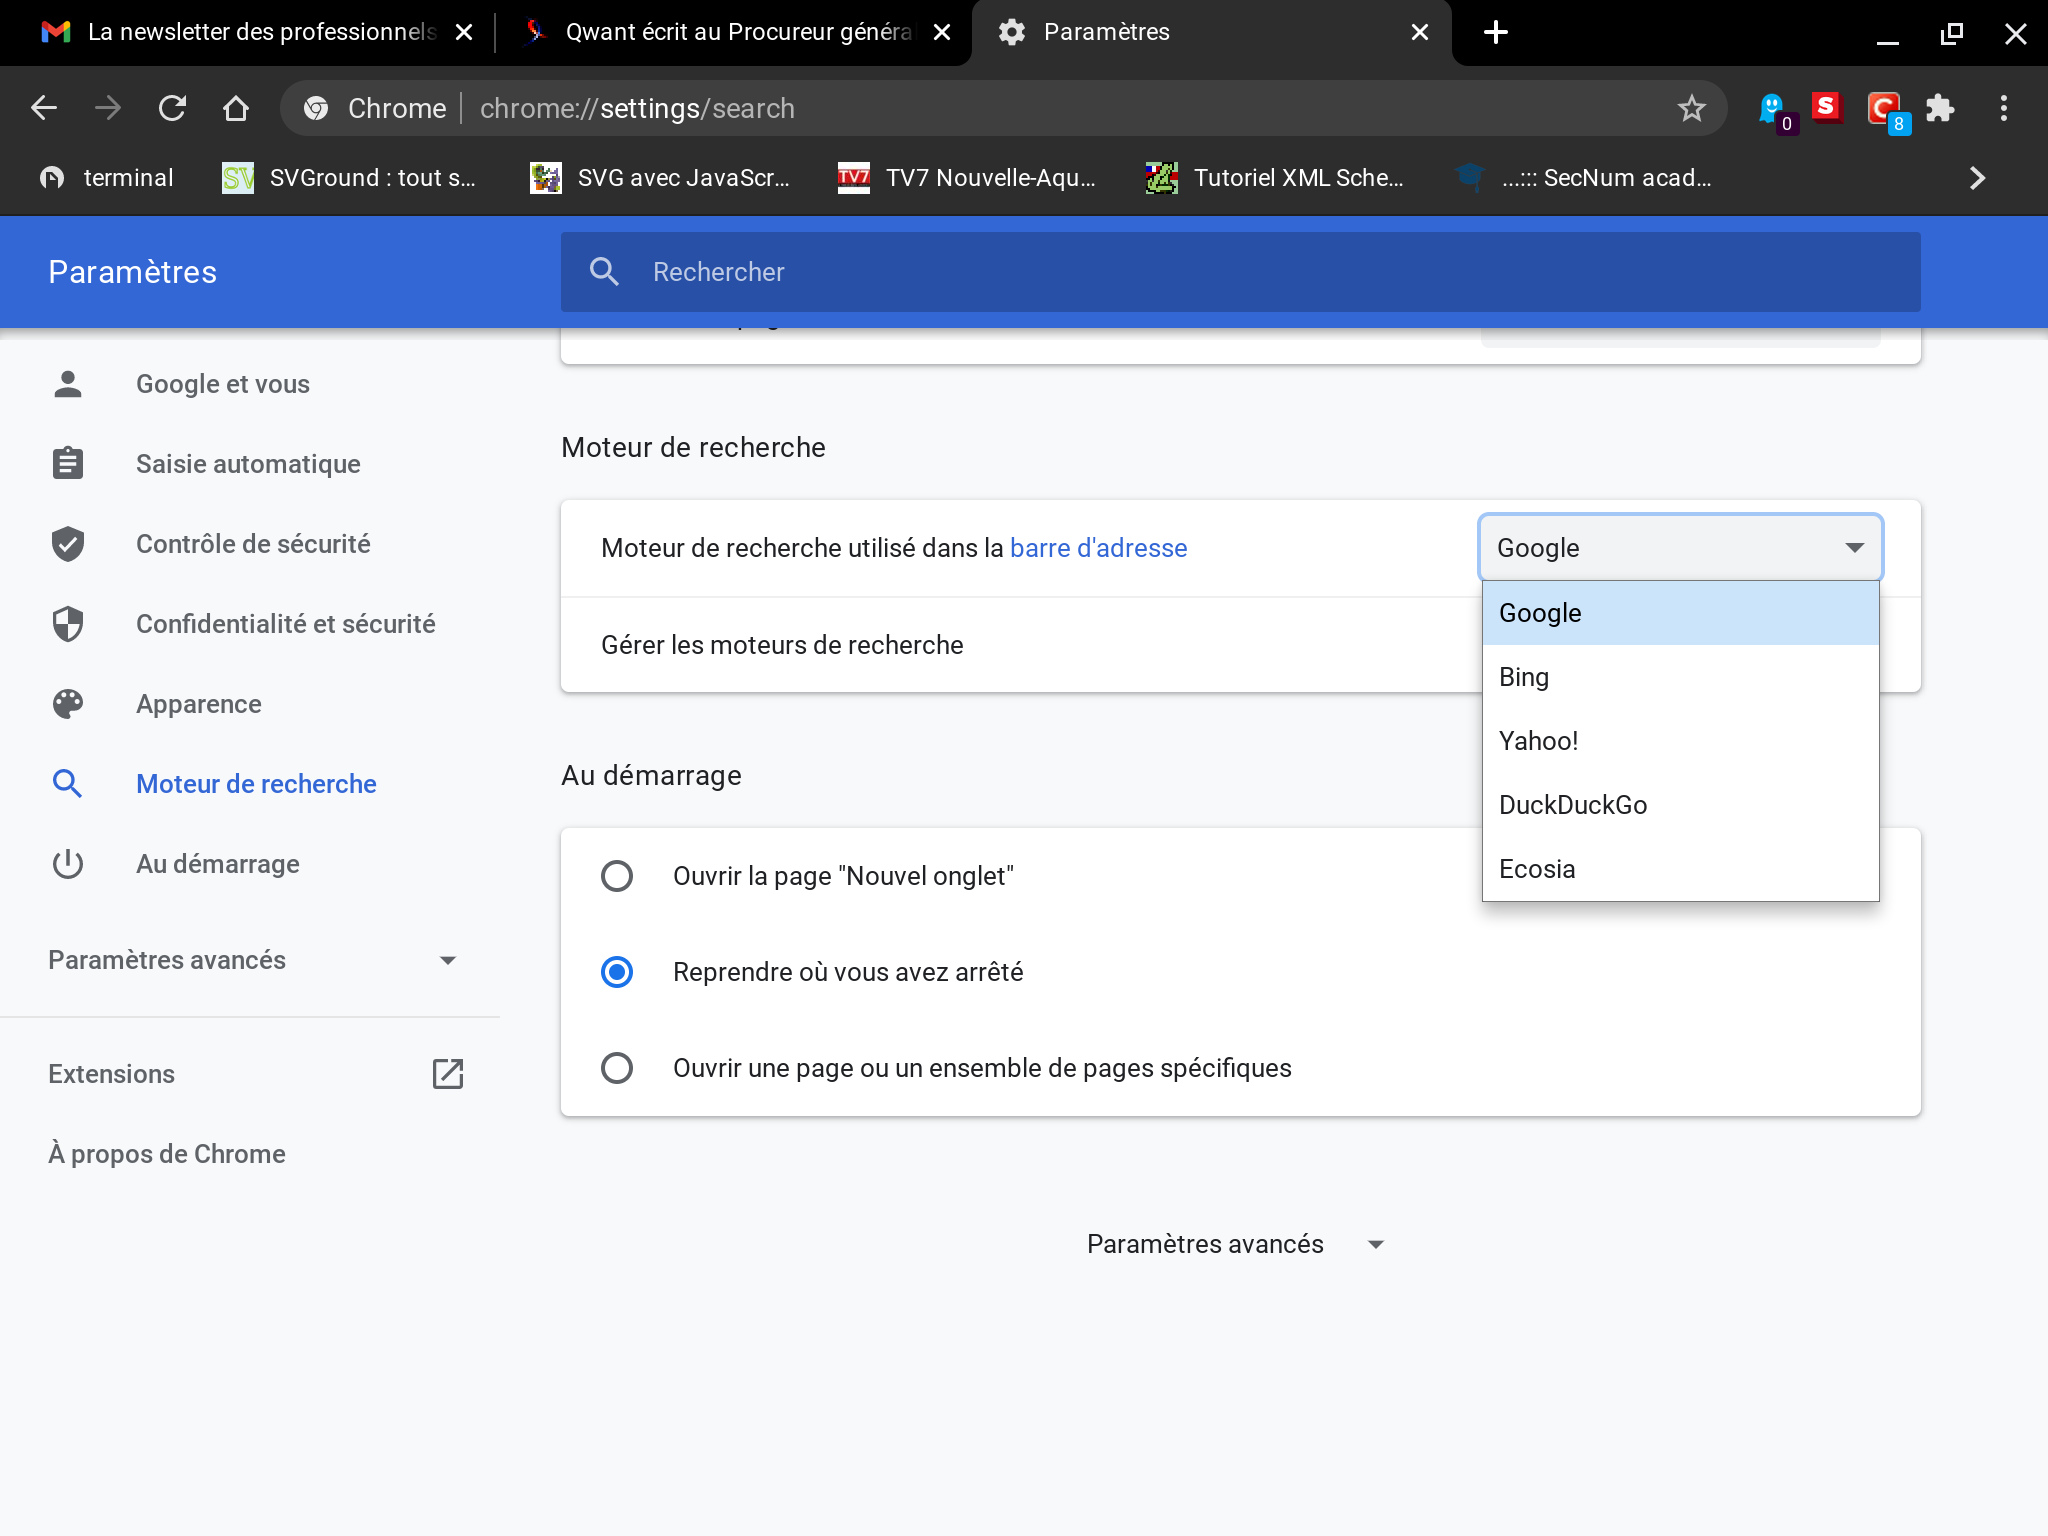
Task: Select Ouvrir la page Nouvel onglet radio
Action: tap(617, 876)
